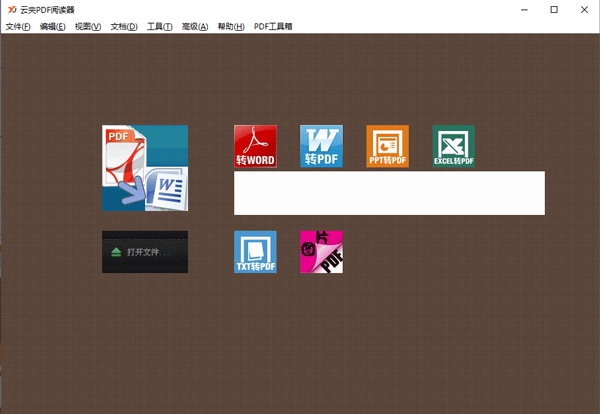Close the 云夹PDF阅读器 window
Screen dimensions: 600x414
pyautogui.click(x=584, y=10)
